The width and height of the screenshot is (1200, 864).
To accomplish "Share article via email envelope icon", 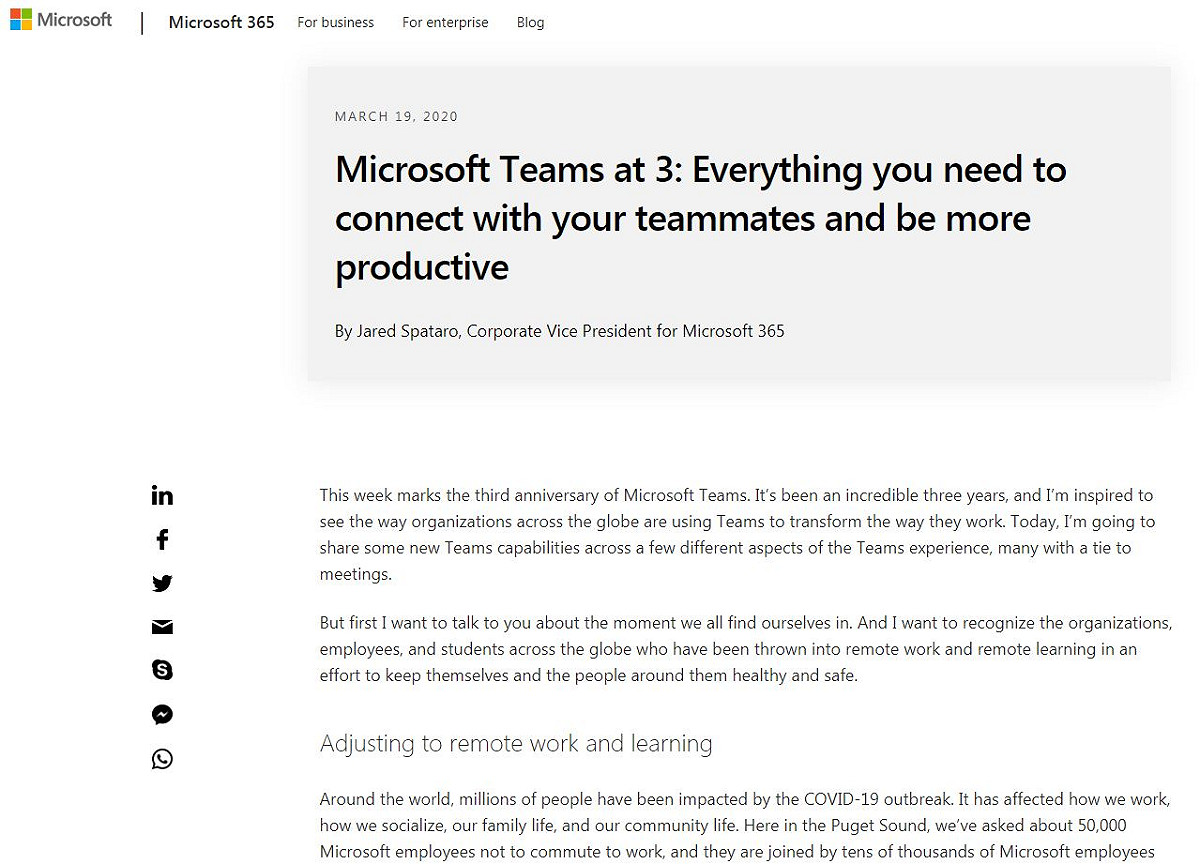I will click(162, 627).
